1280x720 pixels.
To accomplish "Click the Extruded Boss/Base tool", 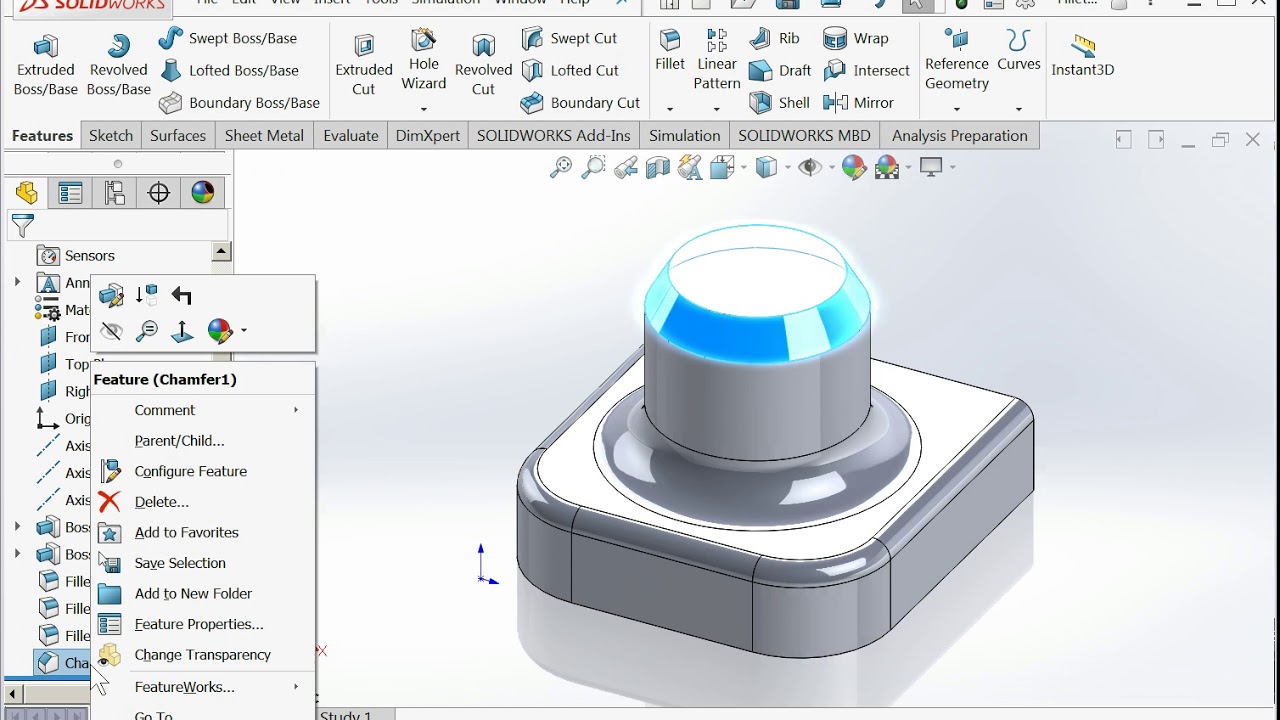I will [46, 66].
